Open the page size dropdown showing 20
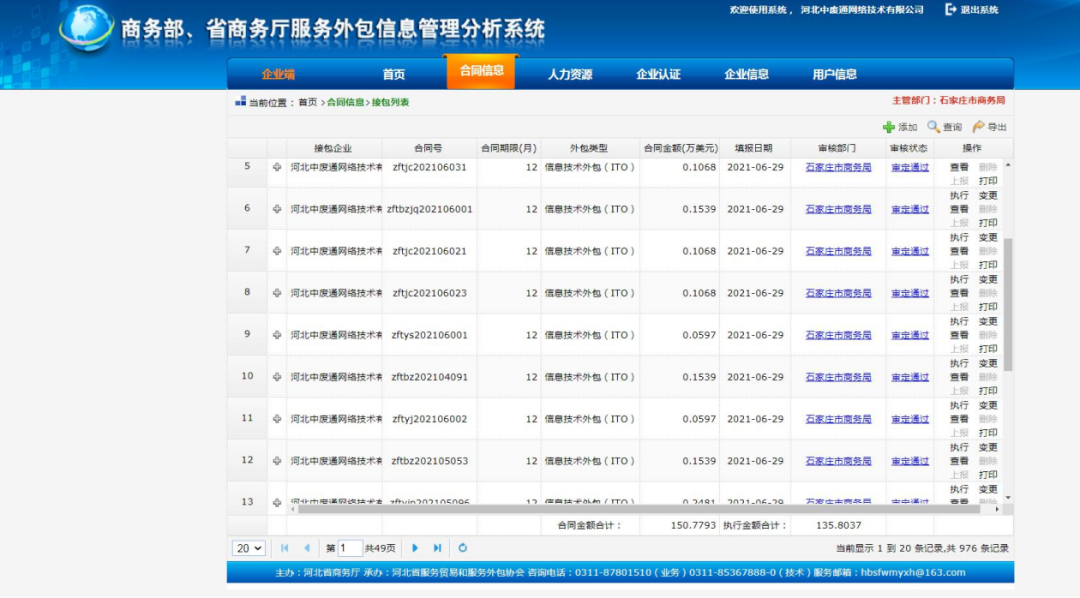The width and height of the screenshot is (1080, 598). [x=248, y=548]
